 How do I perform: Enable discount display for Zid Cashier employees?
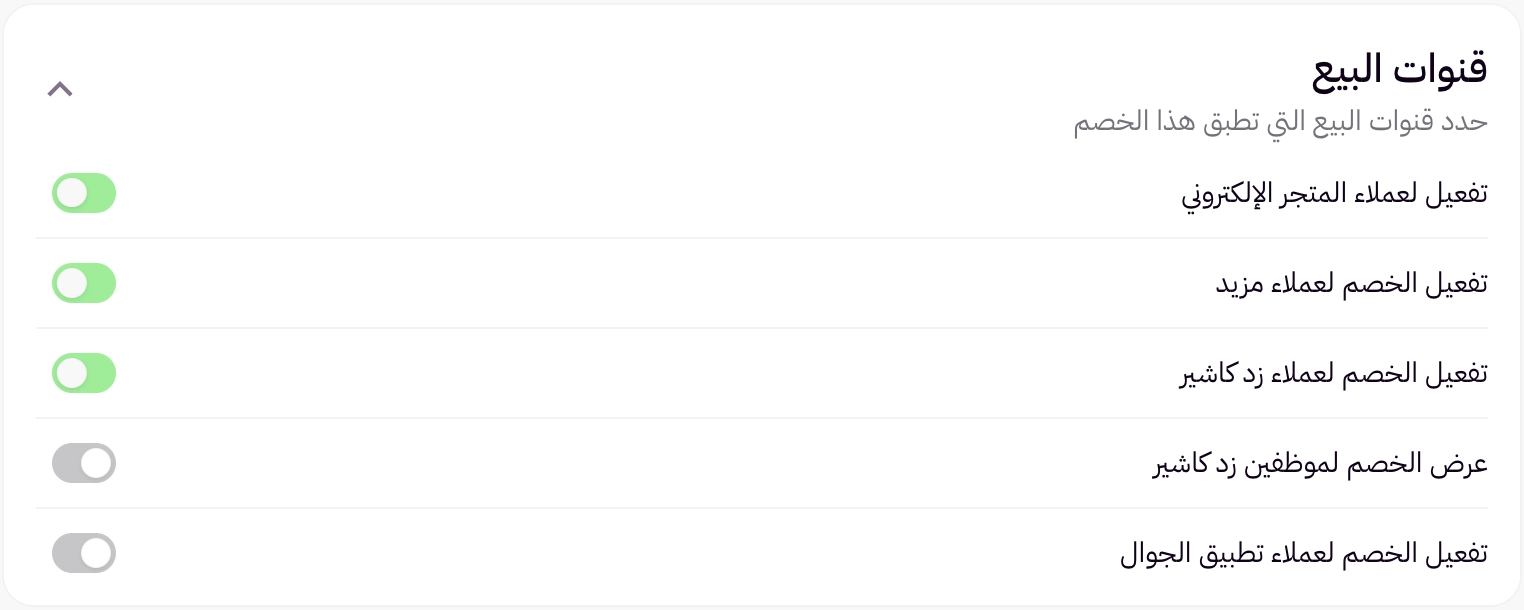[84, 463]
